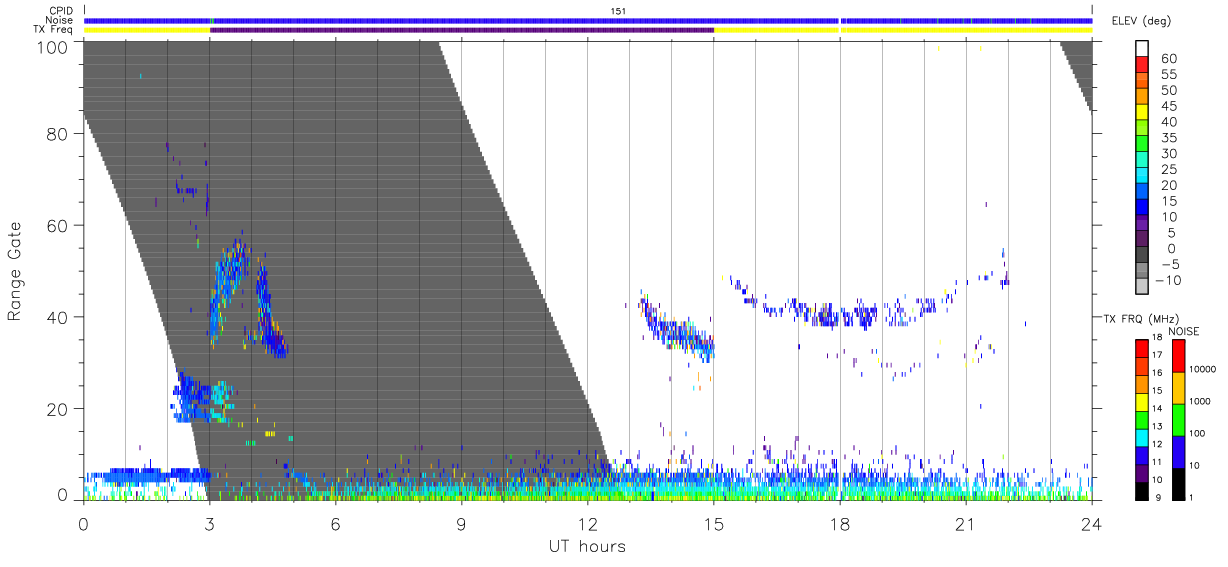
Task: Click x-axis tick label "15" under UT hours
Action: [x=713, y=524]
